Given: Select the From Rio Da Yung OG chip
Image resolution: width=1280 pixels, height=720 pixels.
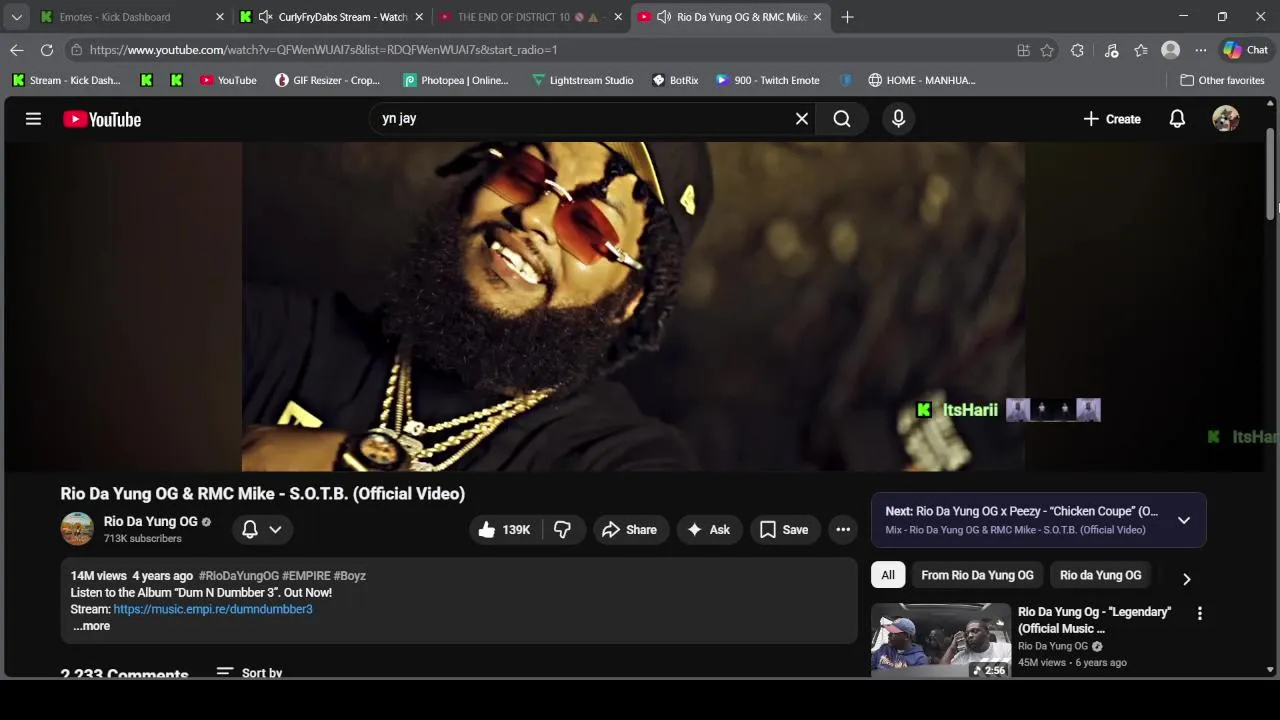Looking at the screenshot, I should pyautogui.click(x=977, y=575).
